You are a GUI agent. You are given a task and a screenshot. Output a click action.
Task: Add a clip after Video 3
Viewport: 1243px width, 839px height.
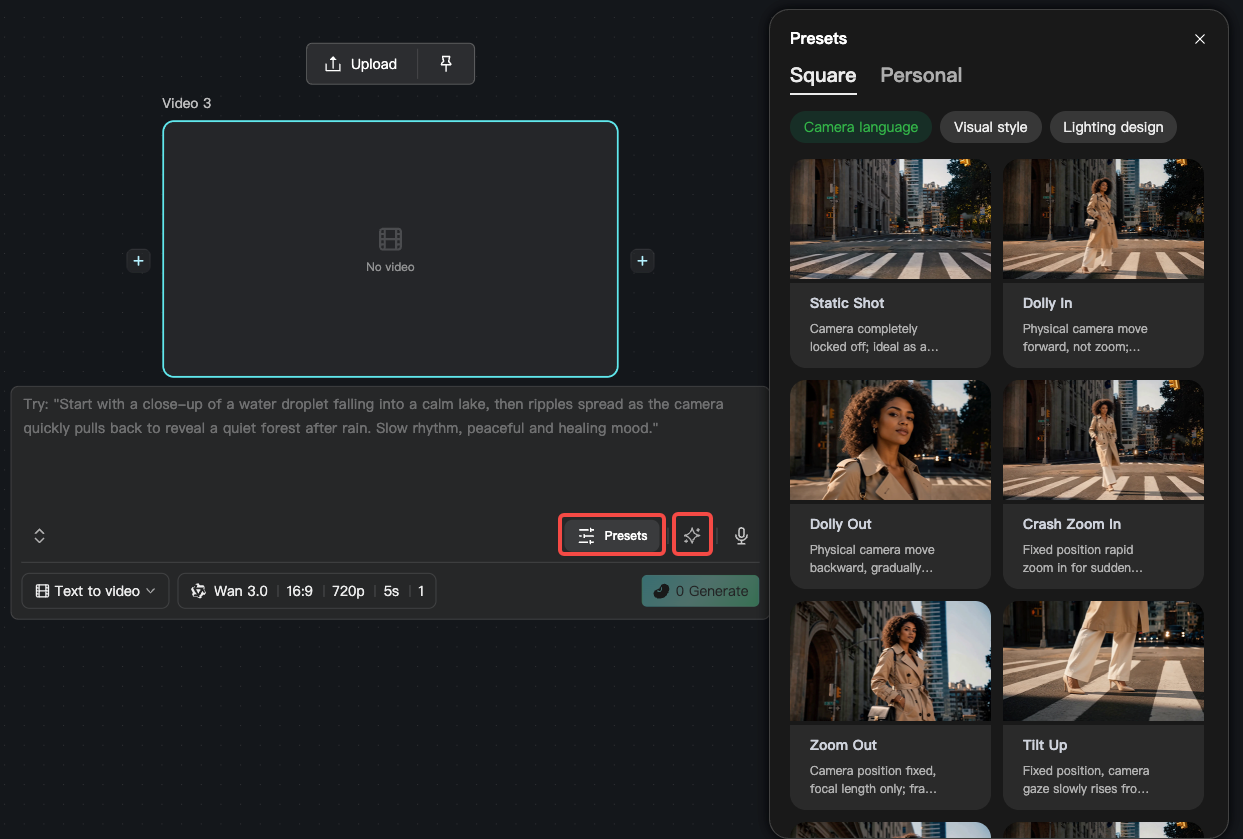tap(642, 261)
